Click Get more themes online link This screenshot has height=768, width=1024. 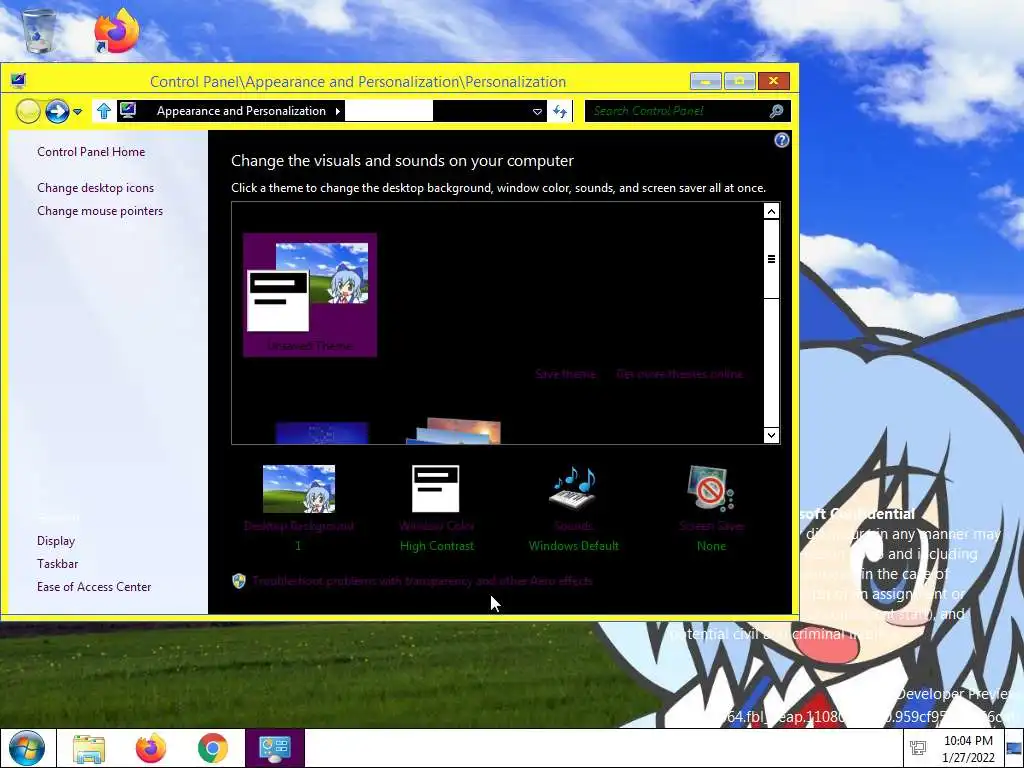pos(679,374)
